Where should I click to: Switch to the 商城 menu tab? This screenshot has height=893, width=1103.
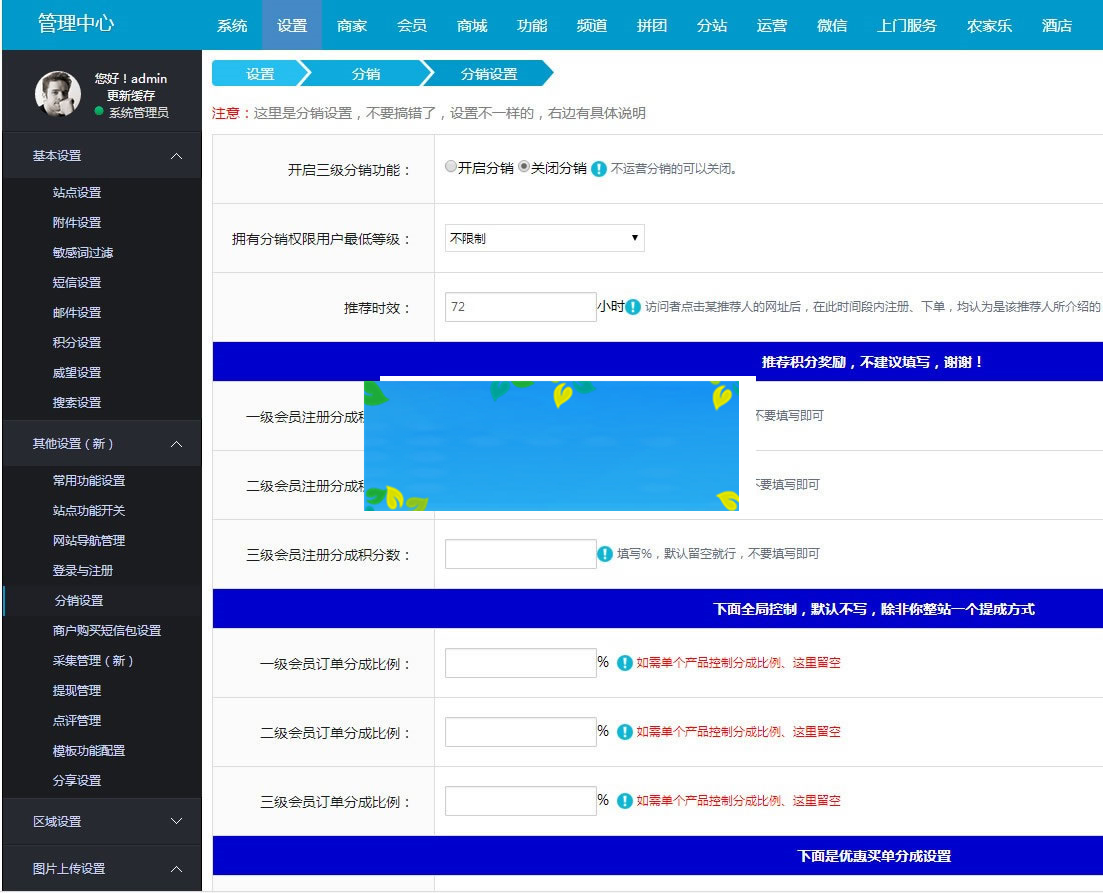click(471, 26)
